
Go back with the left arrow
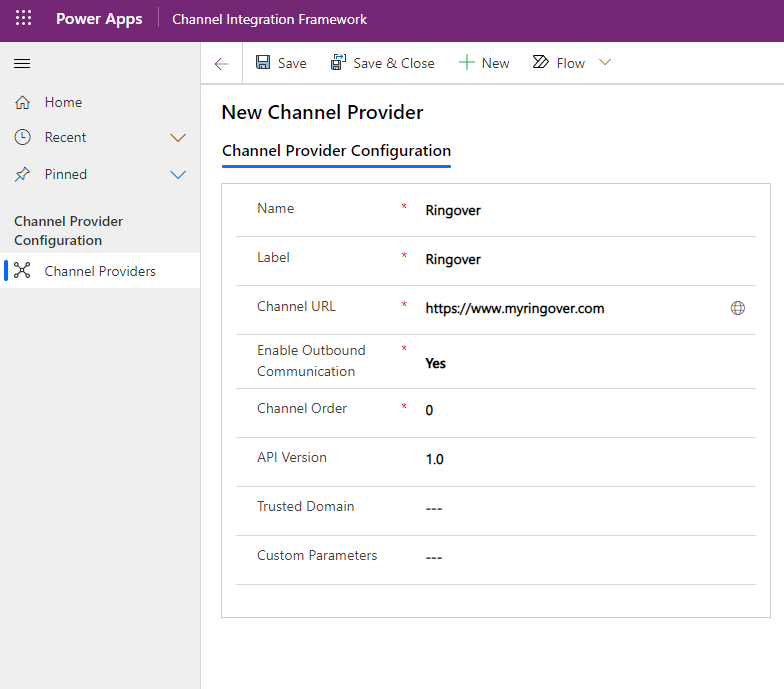[x=222, y=64]
